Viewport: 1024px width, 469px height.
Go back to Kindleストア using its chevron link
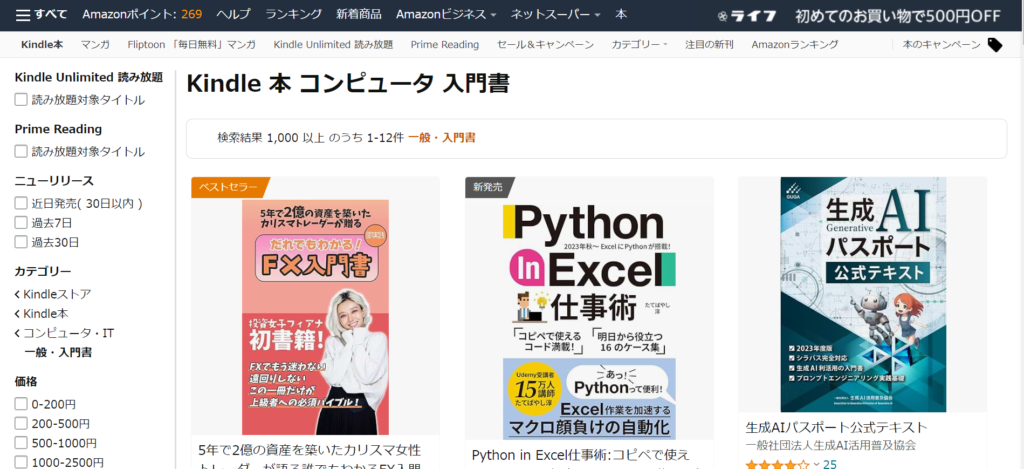click(53, 294)
